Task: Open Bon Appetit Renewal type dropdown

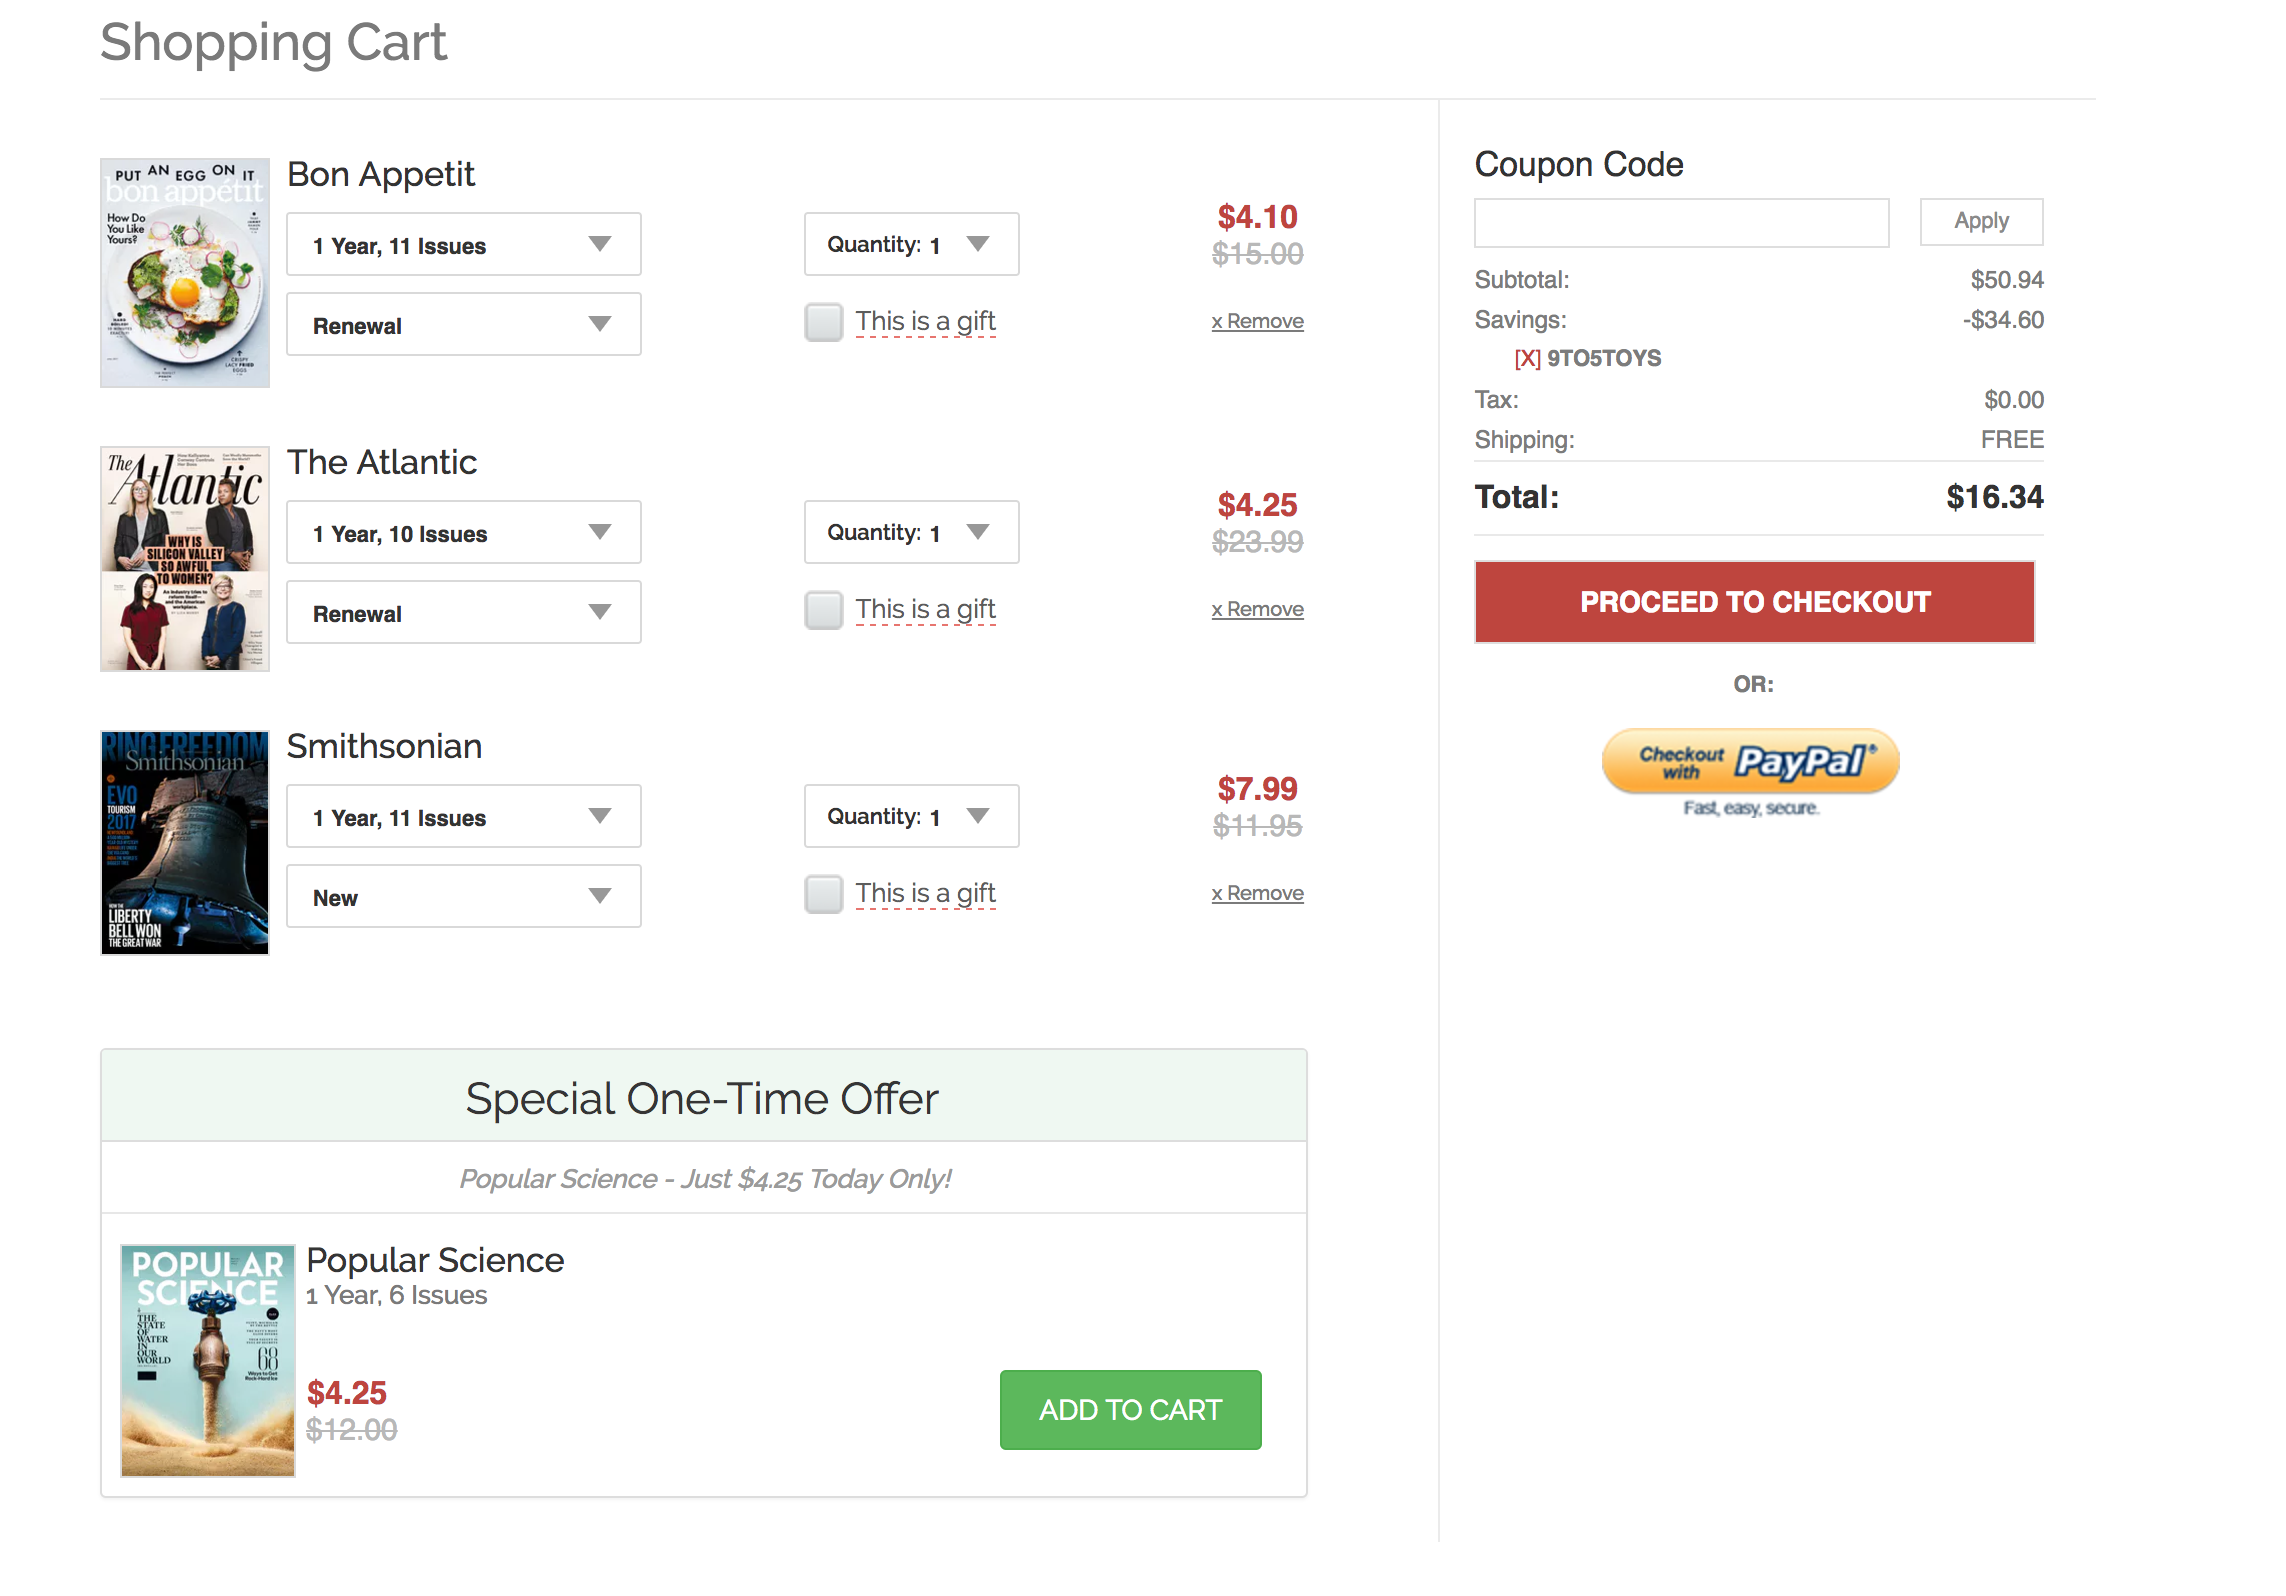Action: (x=464, y=325)
